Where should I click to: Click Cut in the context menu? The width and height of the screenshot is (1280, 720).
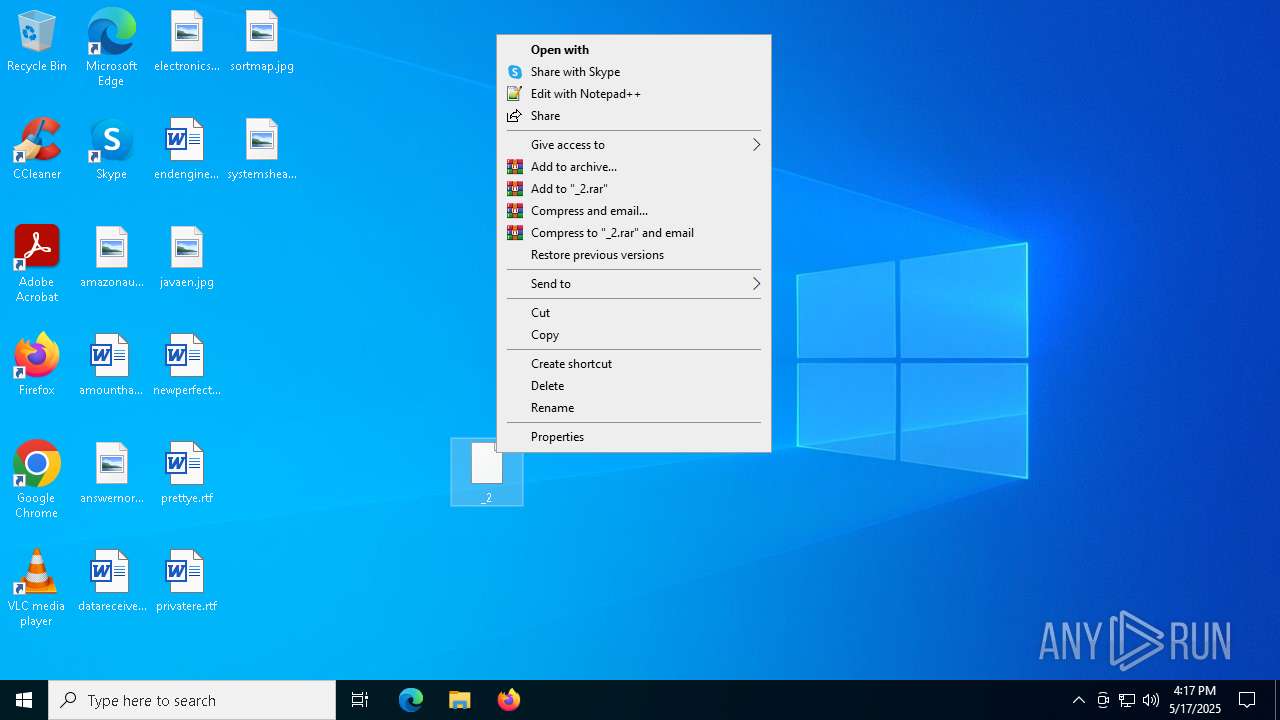click(634, 313)
